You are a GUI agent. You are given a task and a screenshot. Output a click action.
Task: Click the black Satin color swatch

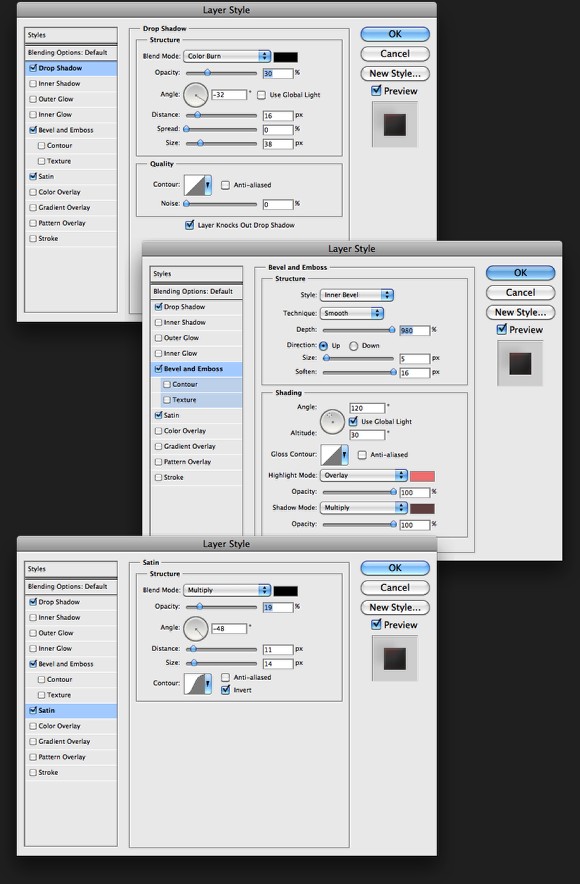pos(286,591)
